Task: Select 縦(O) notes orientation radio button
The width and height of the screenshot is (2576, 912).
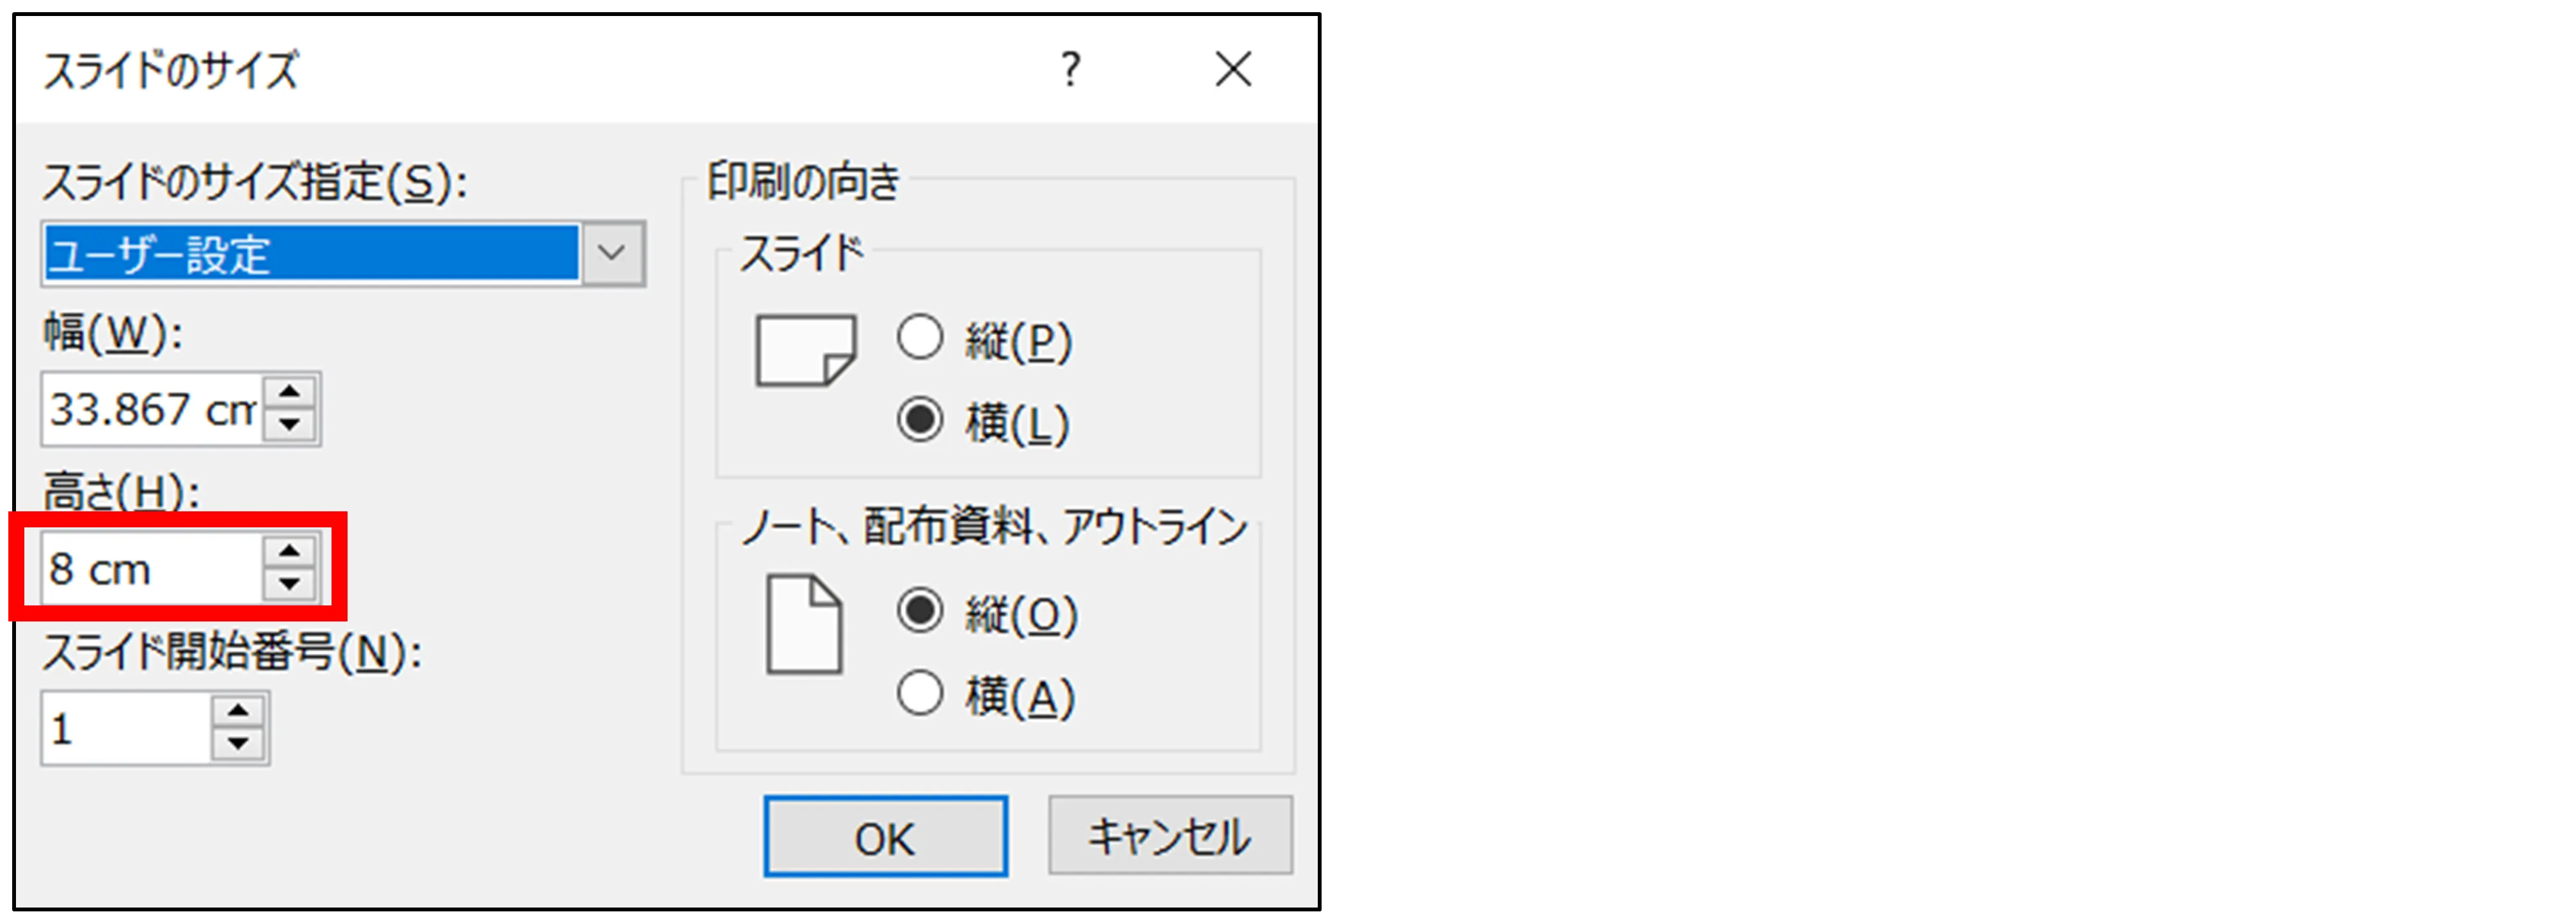Action: (920, 611)
